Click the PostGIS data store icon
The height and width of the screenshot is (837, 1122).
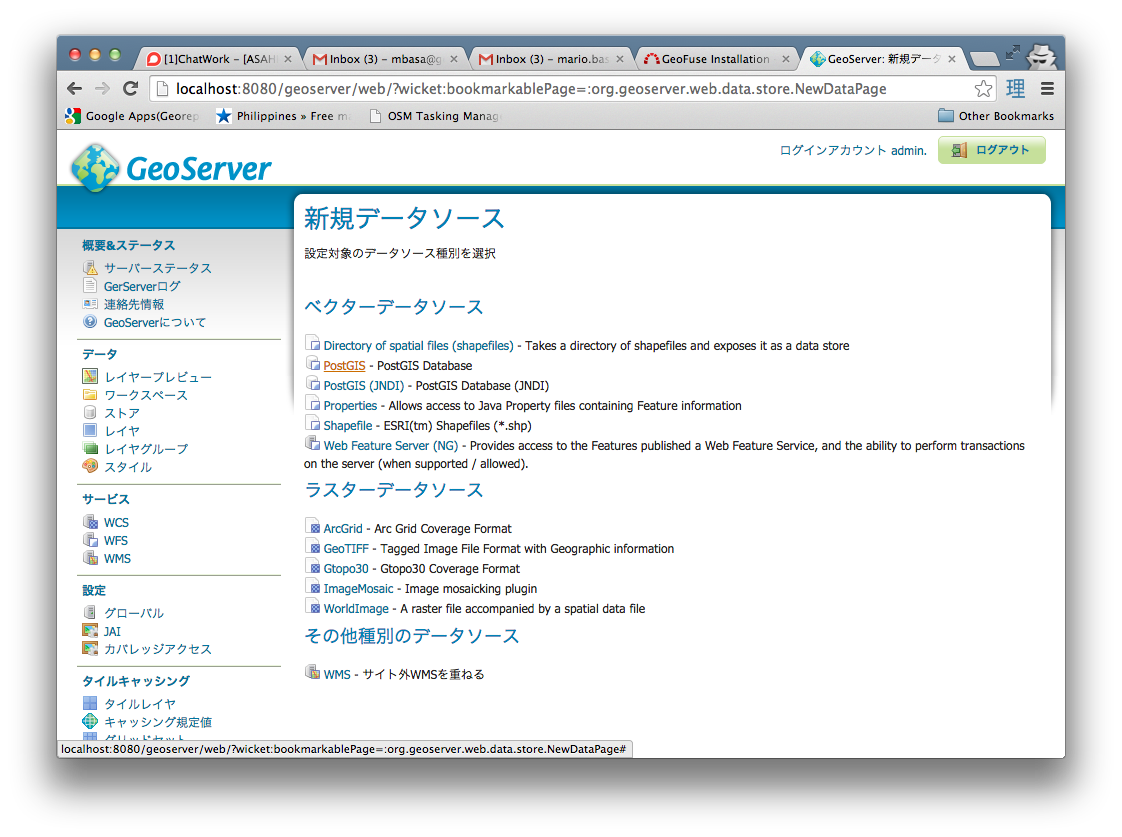click(x=313, y=364)
